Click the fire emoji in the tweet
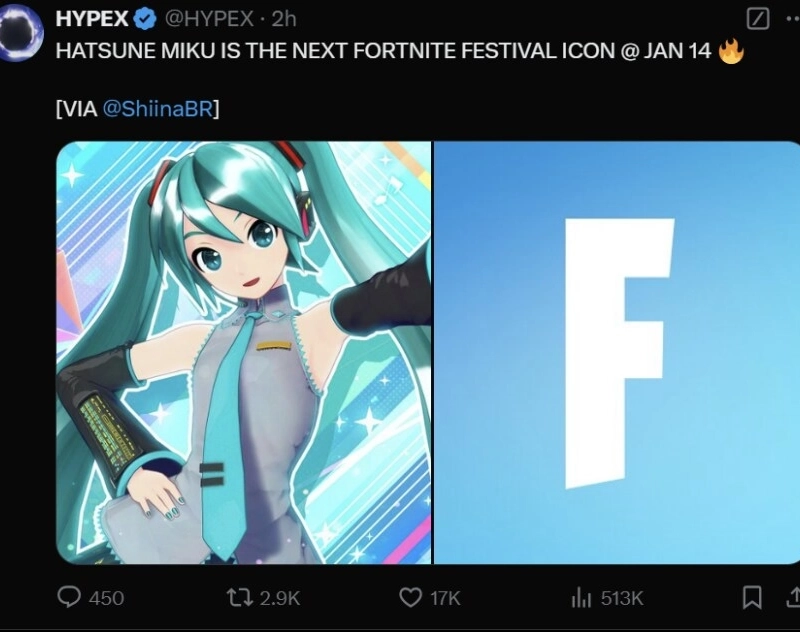Screen dimensions: 800x632 [732, 50]
